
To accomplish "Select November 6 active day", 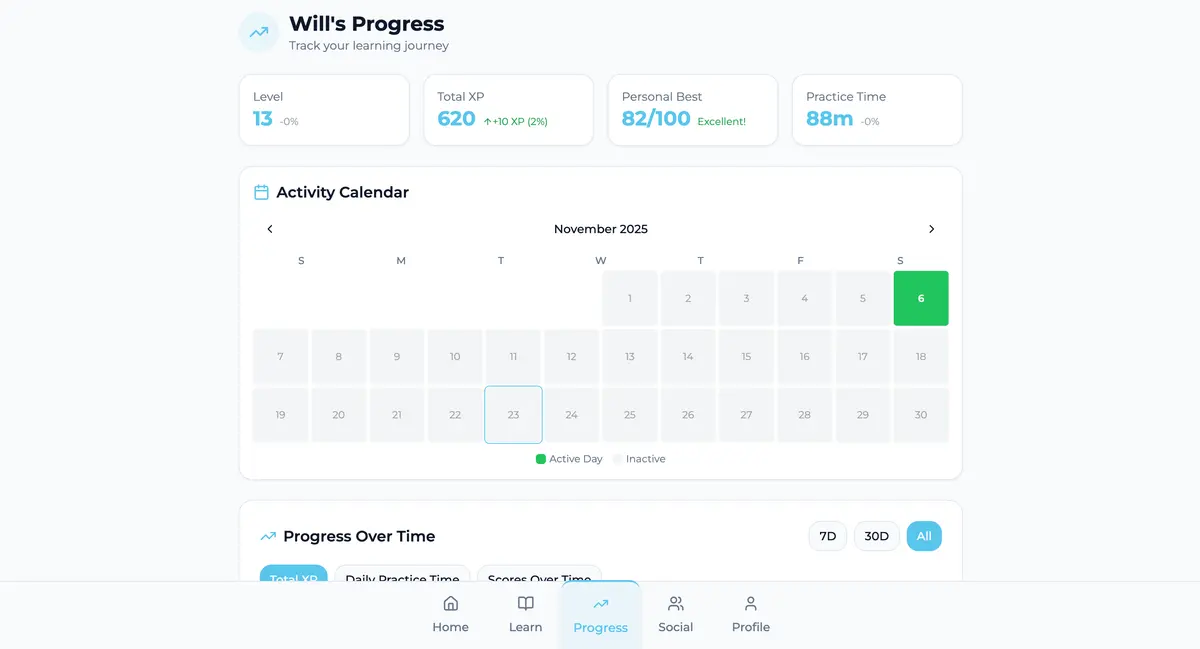I will [x=921, y=298].
